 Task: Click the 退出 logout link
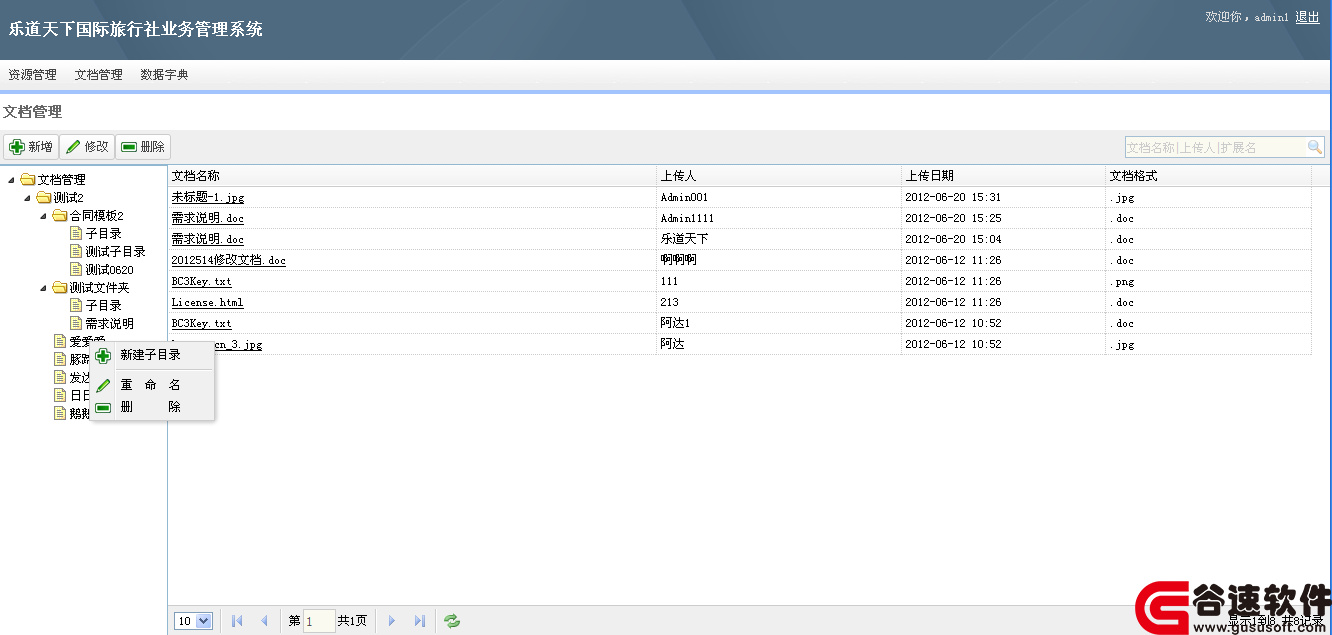1307,17
